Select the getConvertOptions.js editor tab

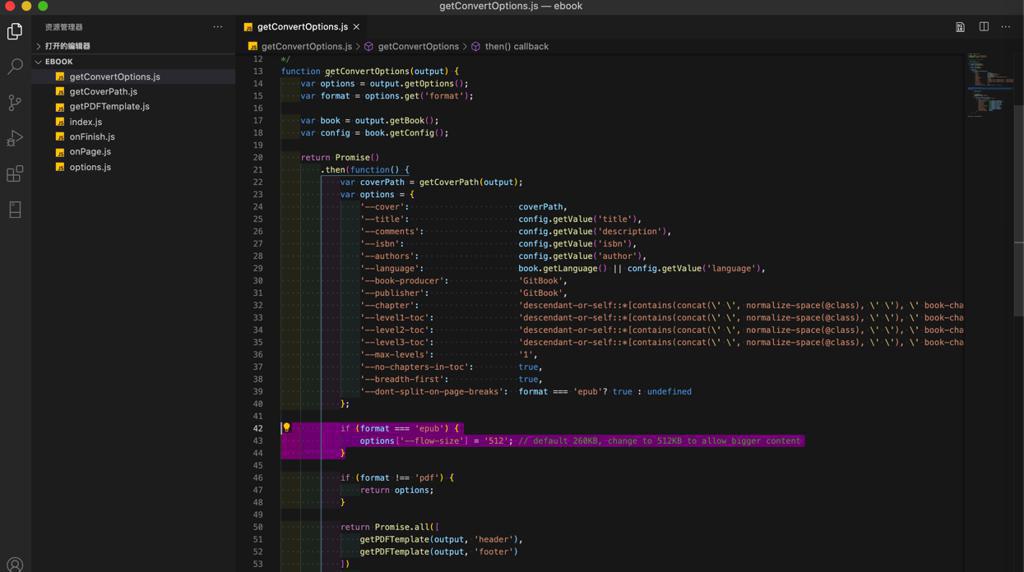(302, 27)
